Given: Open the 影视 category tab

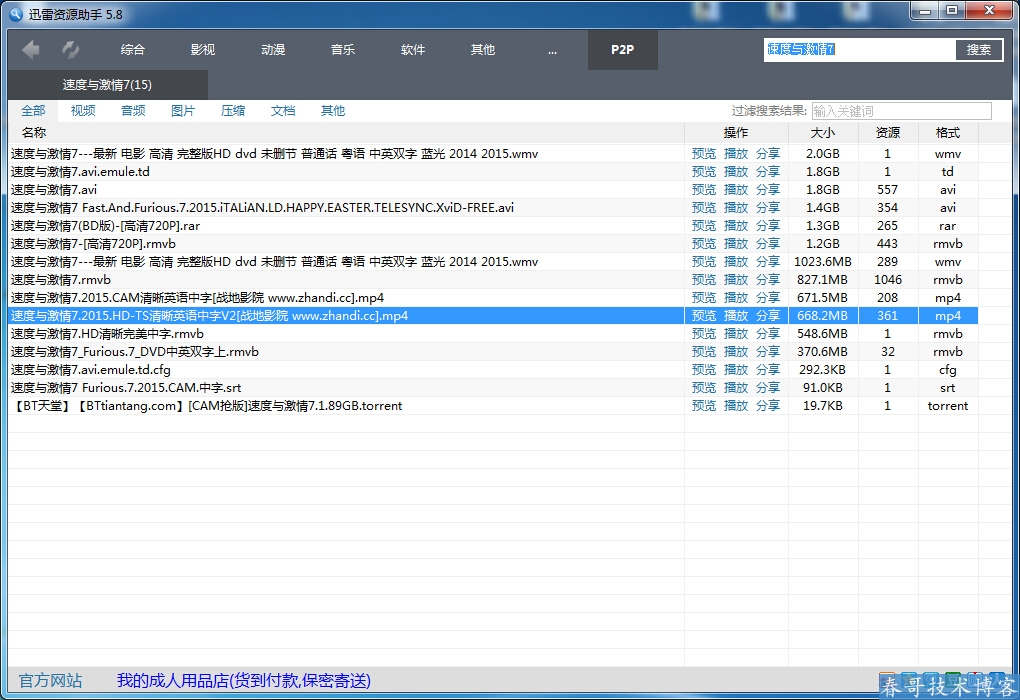Looking at the screenshot, I should (x=203, y=49).
